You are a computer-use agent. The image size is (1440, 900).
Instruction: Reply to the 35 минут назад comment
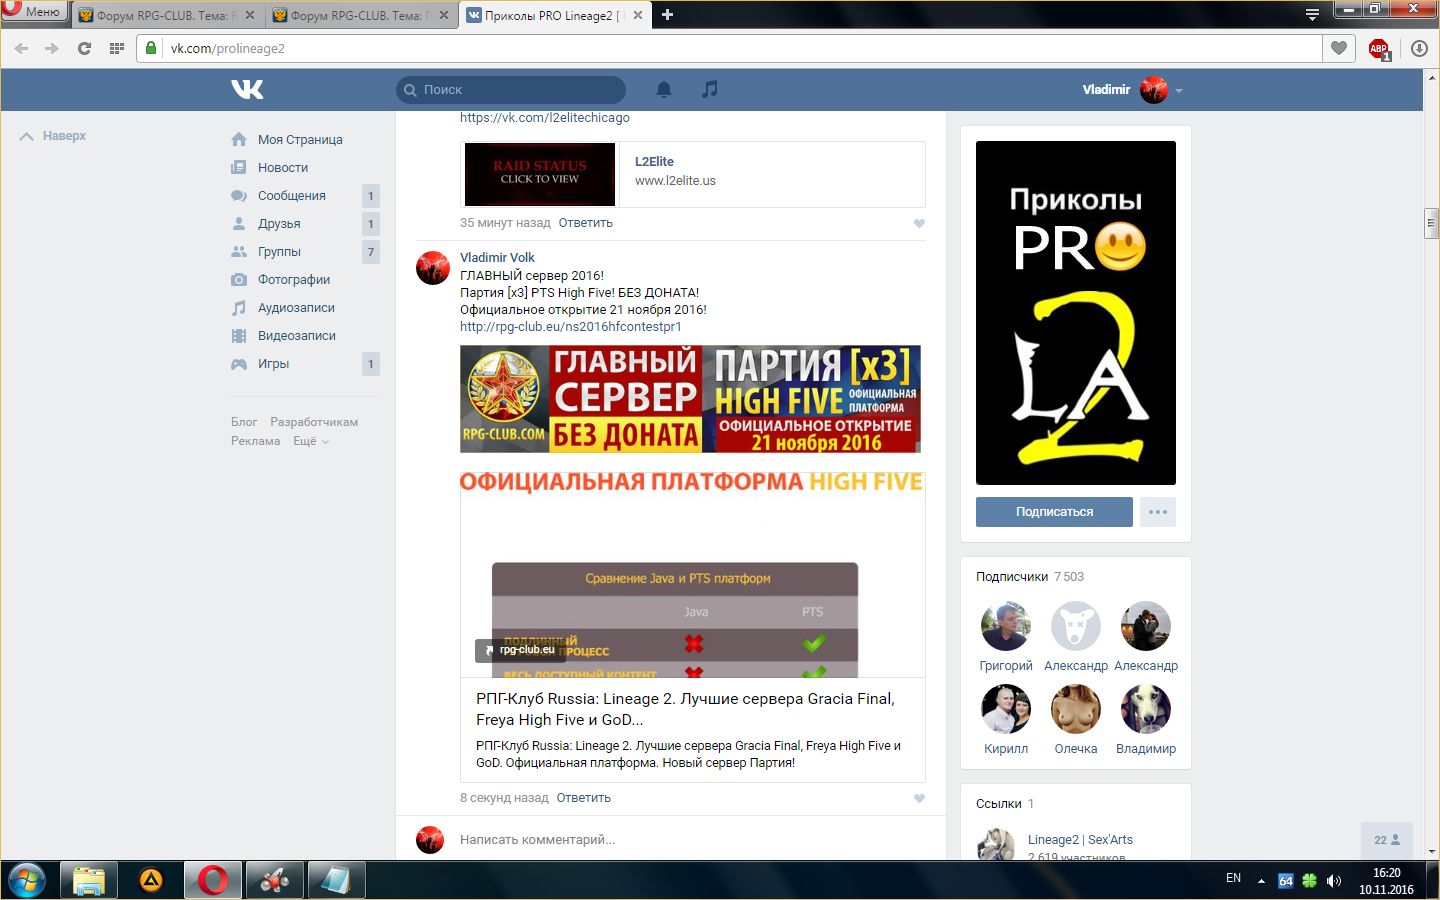point(586,223)
